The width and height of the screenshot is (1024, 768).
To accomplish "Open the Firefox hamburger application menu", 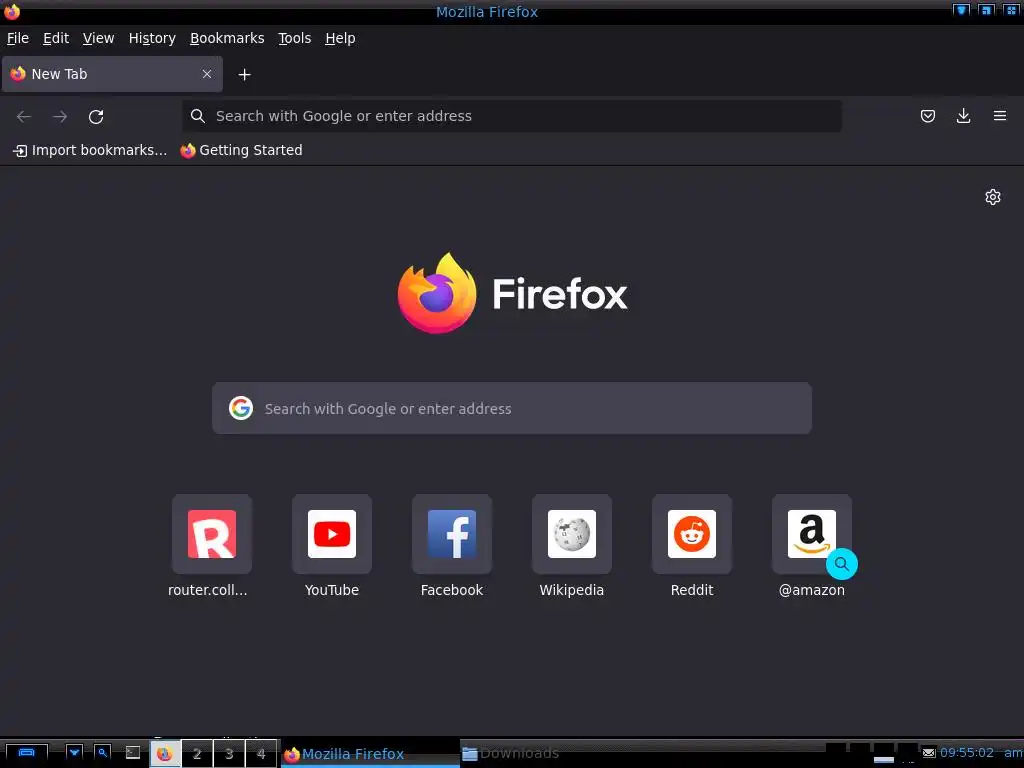I will click(x=999, y=116).
